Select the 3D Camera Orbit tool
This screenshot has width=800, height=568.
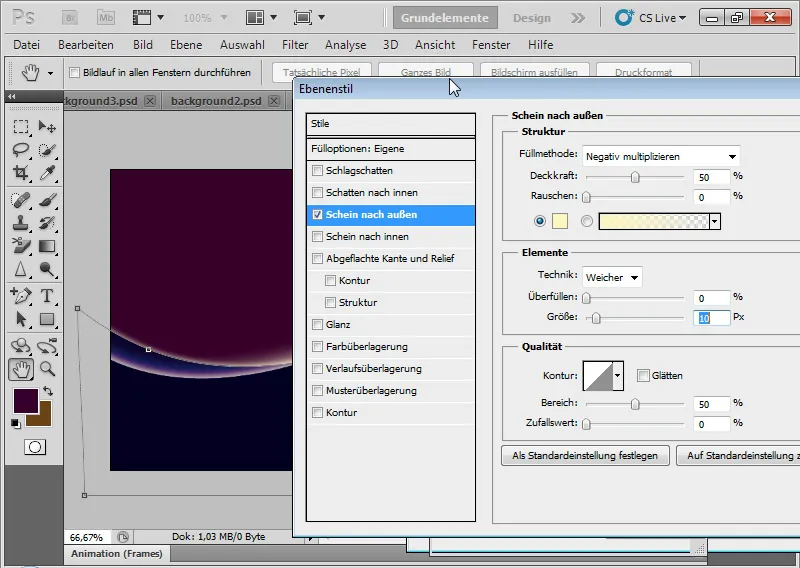[47, 345]
